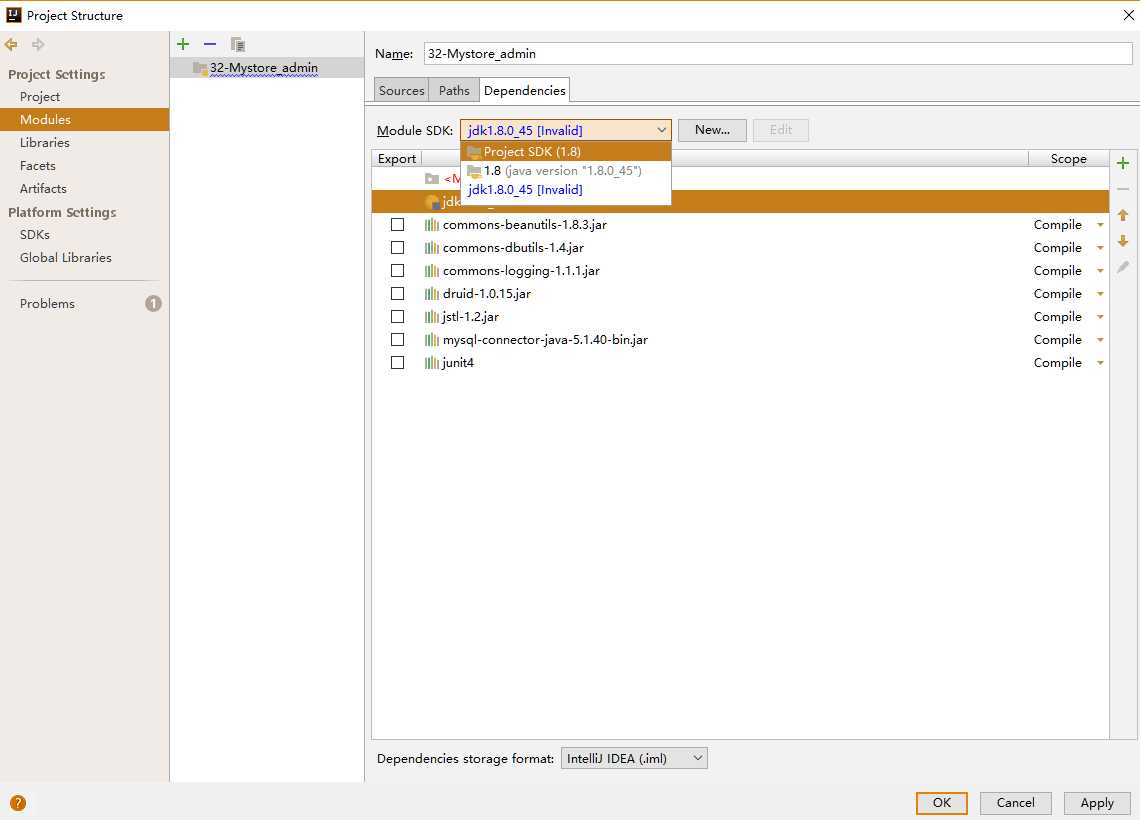The width and height of the screenshot is (1140, 820).
Task: Go back with the left arrow icon
Action: click(11, 44)
